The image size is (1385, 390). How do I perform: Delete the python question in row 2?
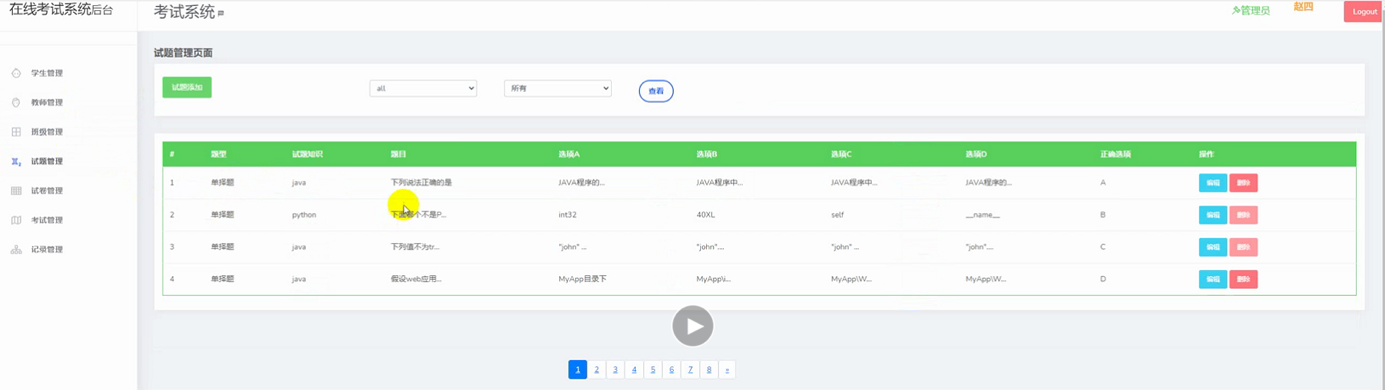[x=1243, y=215]
